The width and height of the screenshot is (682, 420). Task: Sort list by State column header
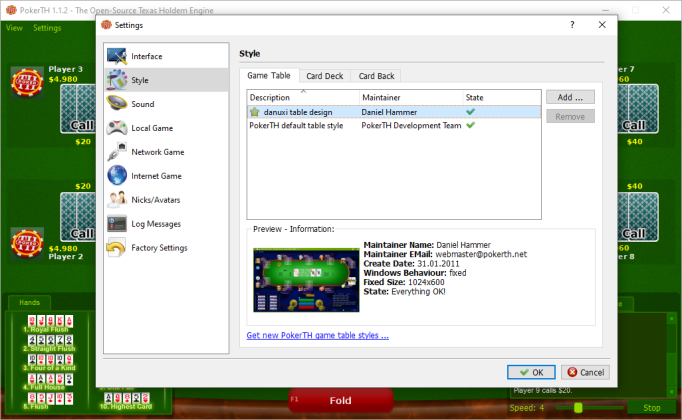[501, 97]
